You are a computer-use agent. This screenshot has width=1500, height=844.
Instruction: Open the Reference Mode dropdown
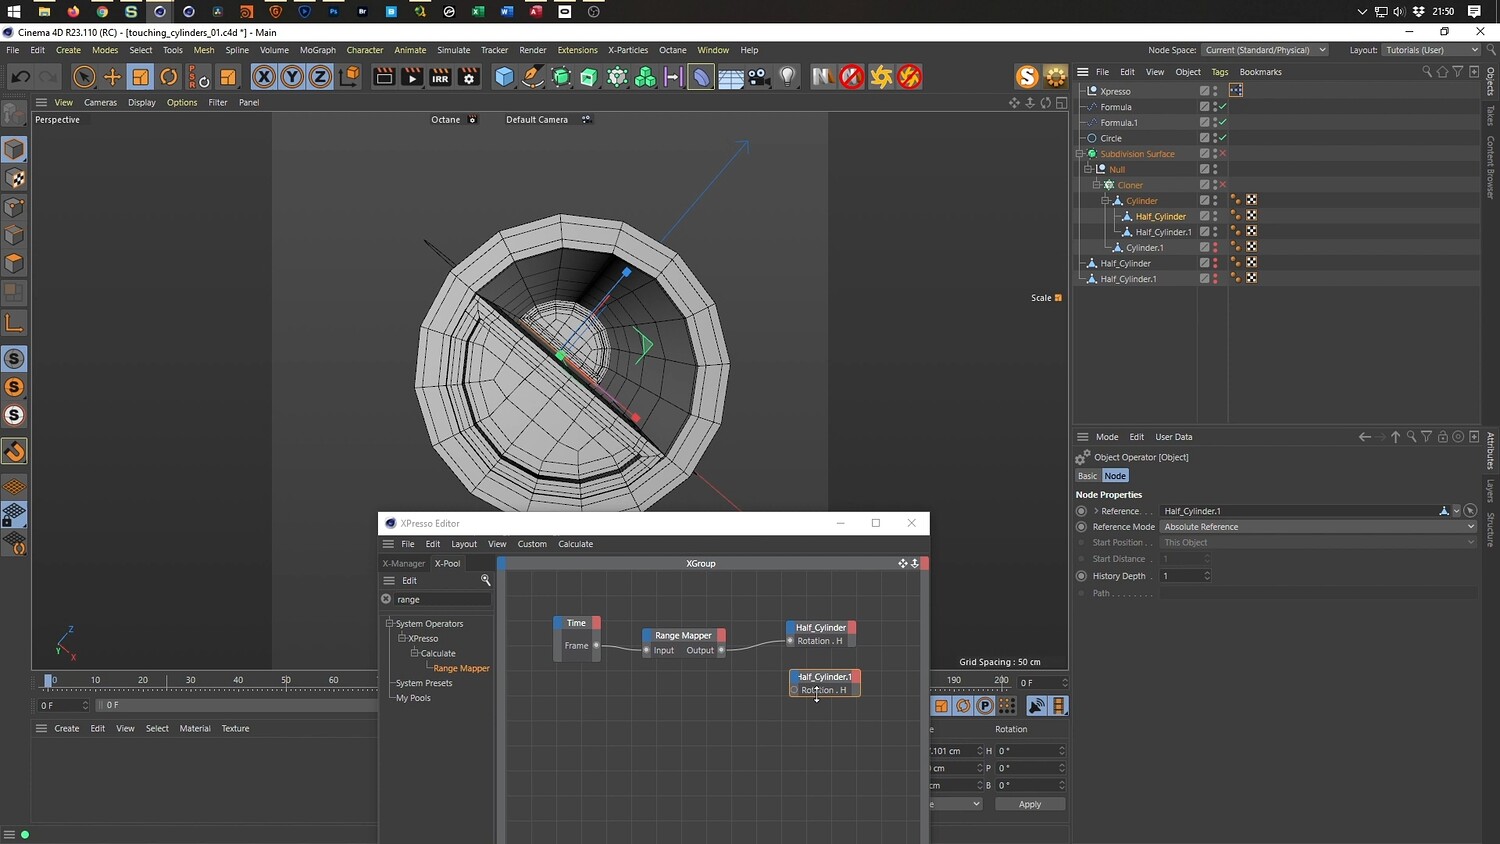1318,527
